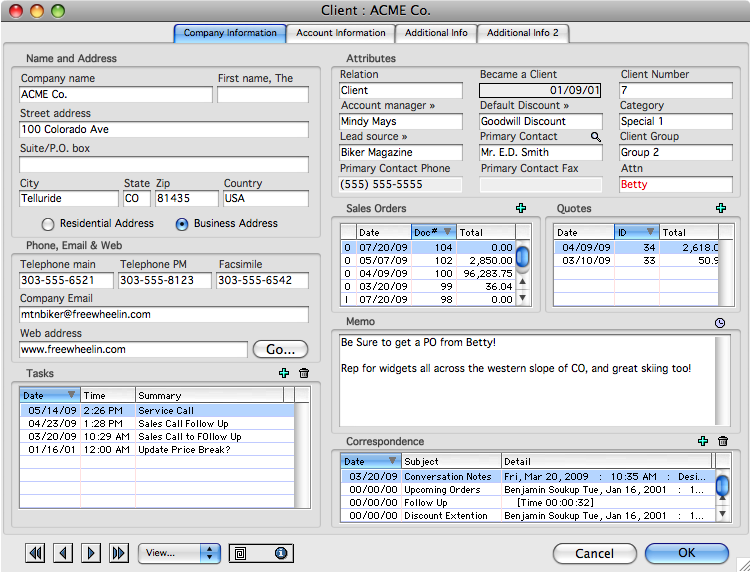Screen dimensions: 751x574
Task: Delete correspondence using its trash icon
Action: pyautogui.click(x=723, y=441)
